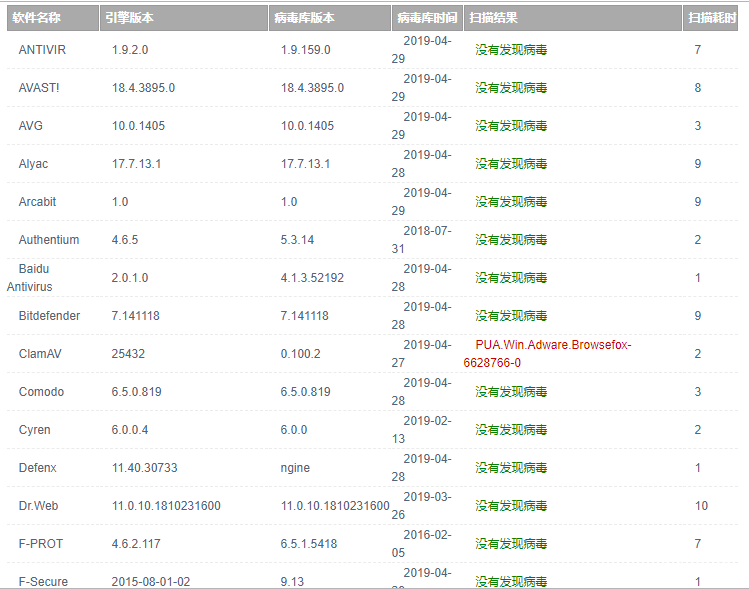Viewport: 749px width, 589px height.
Task: Click the 引擎版本 column header
Action: pos(183,18)
